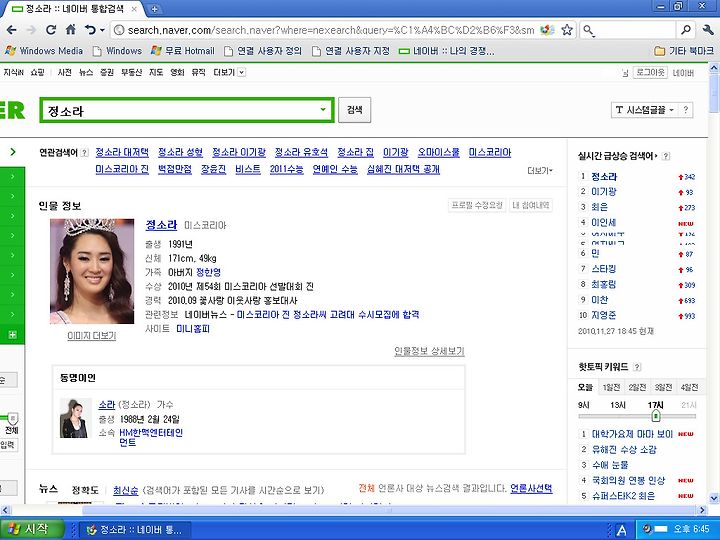The image size is (720, 540).
Task: Click the green slider handle in left sidebar
Action: (x=13, y=418)
